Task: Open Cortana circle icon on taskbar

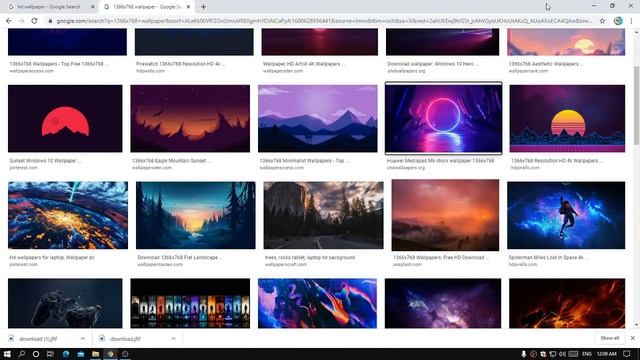Action: [x=36, y=354]
